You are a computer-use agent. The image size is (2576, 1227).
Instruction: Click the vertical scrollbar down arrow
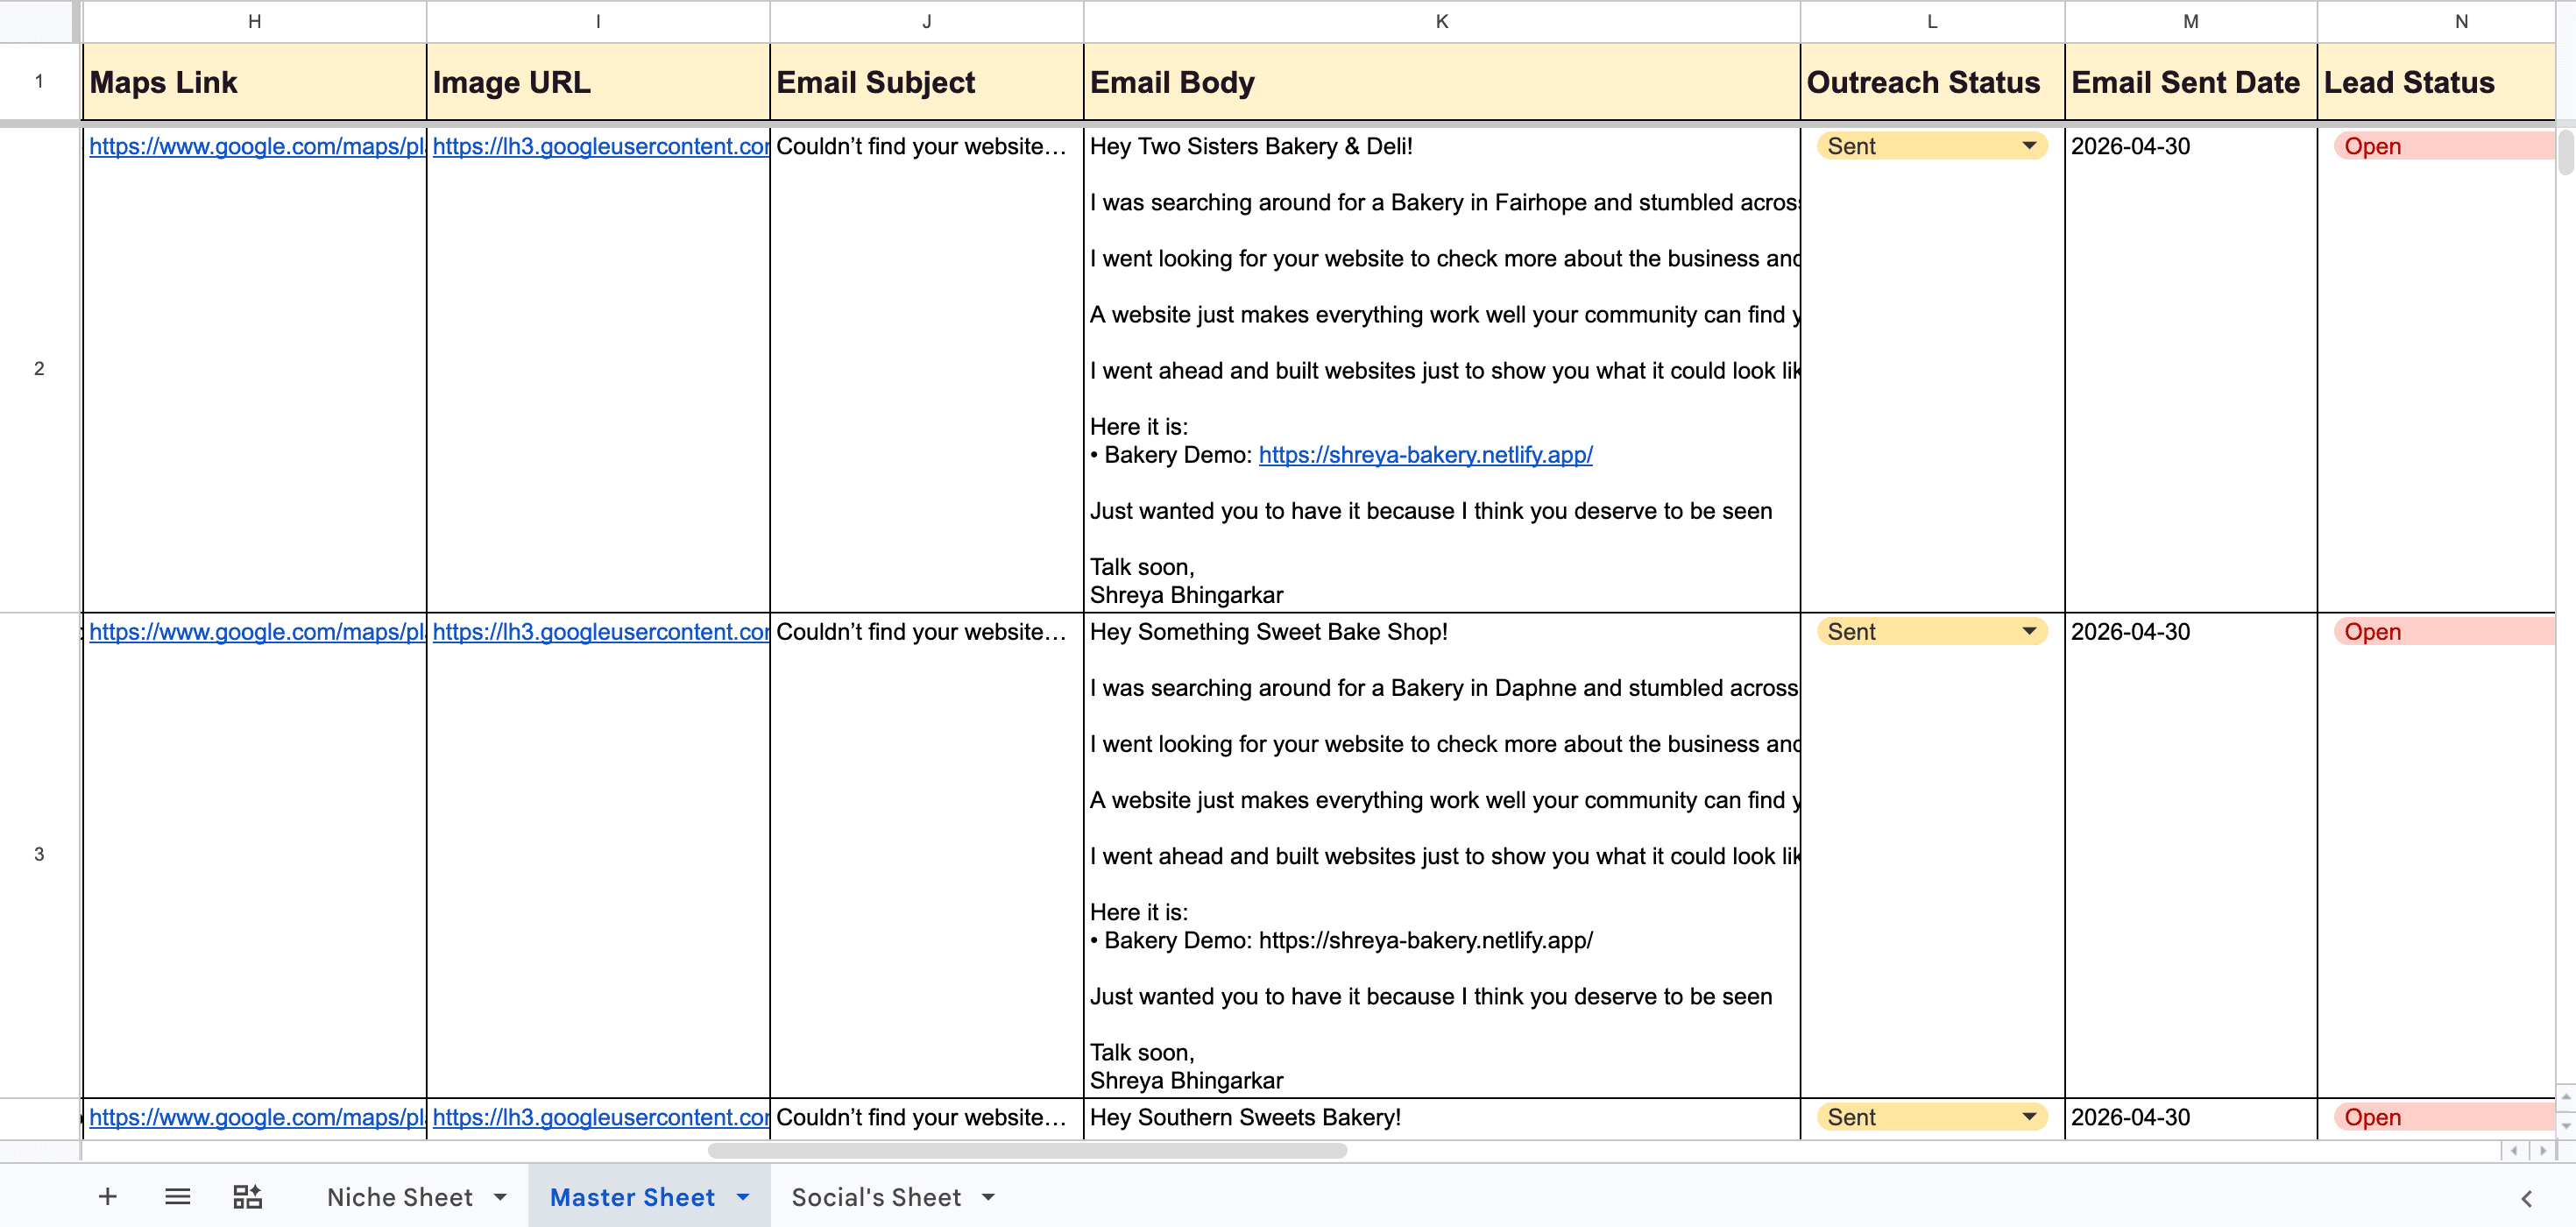coord(2565,1125)
